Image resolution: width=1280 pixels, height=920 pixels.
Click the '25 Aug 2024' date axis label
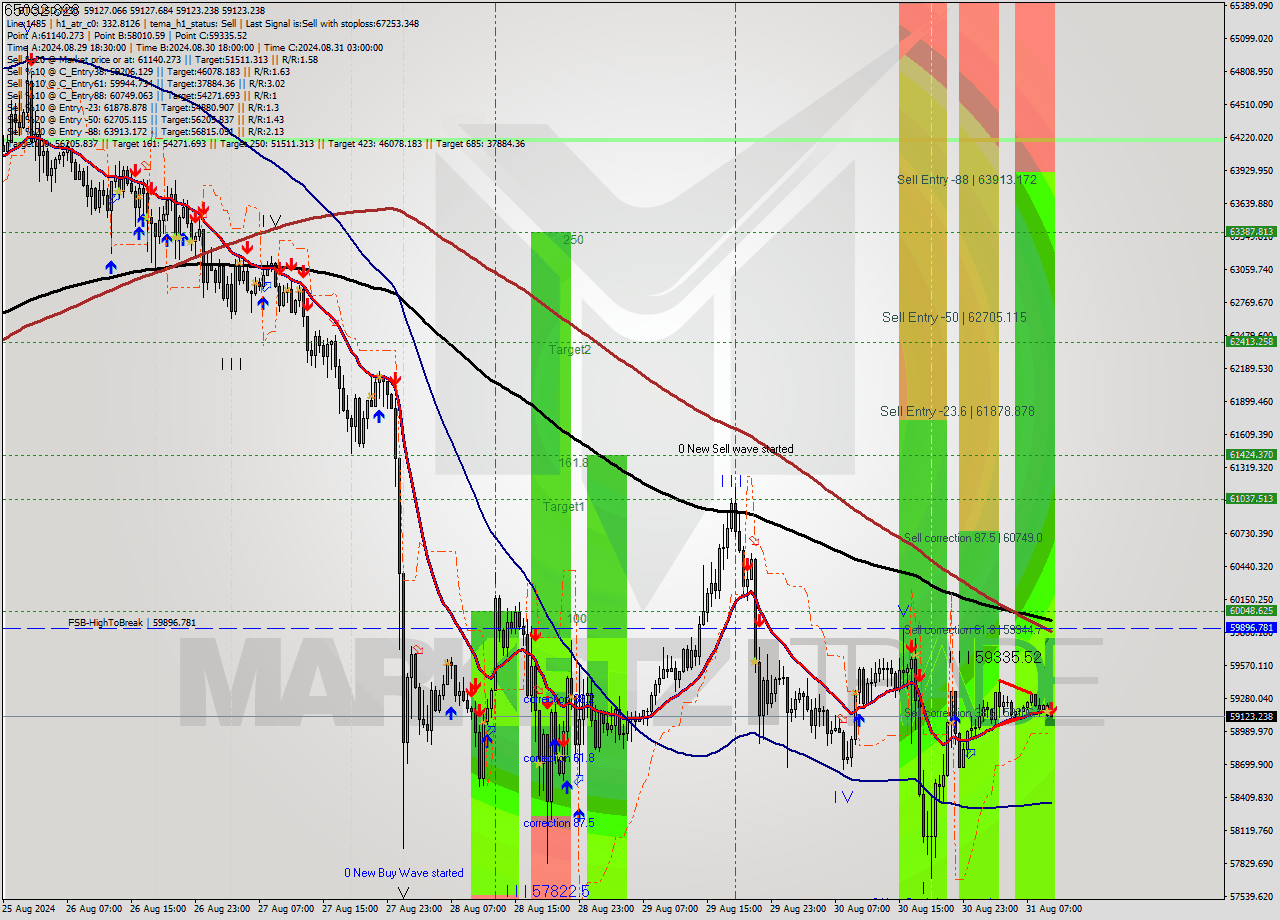click(29, 909)
